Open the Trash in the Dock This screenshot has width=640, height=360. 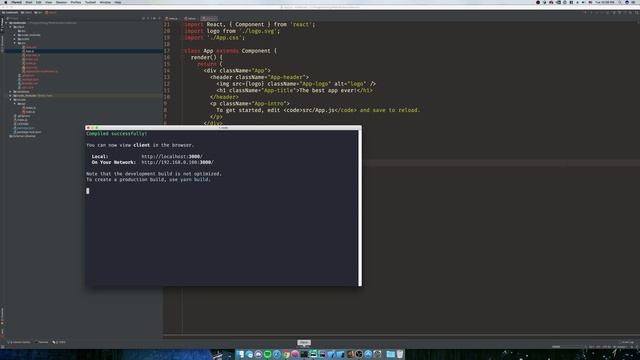400,354
